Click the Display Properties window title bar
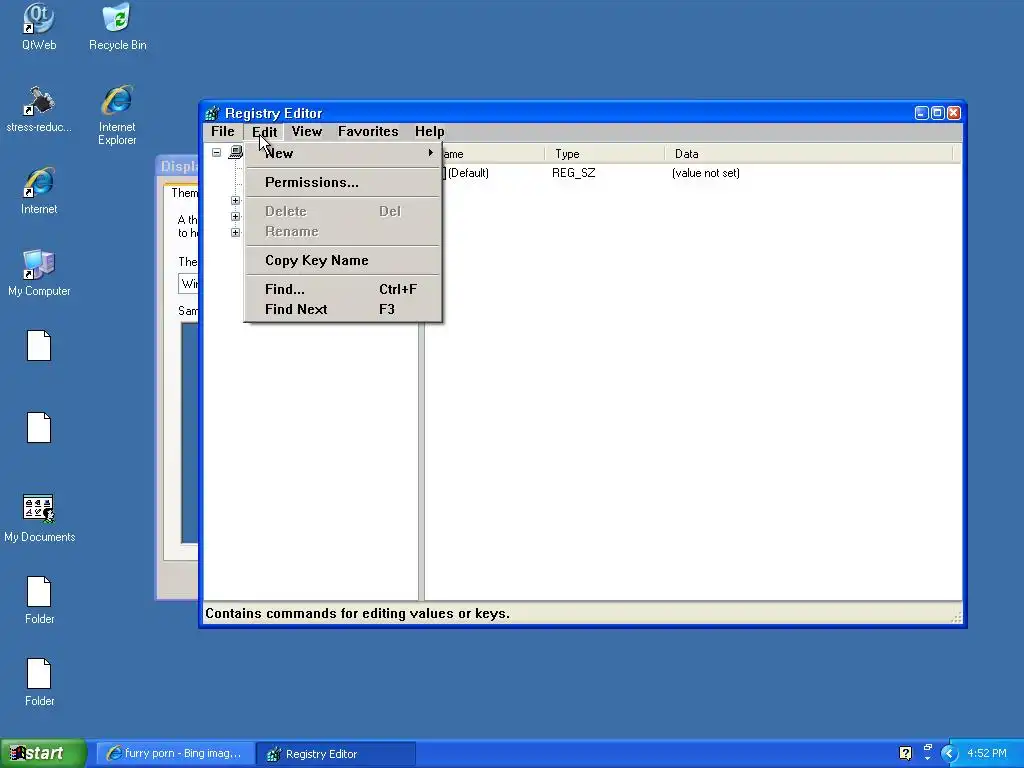 pos(178,166)
